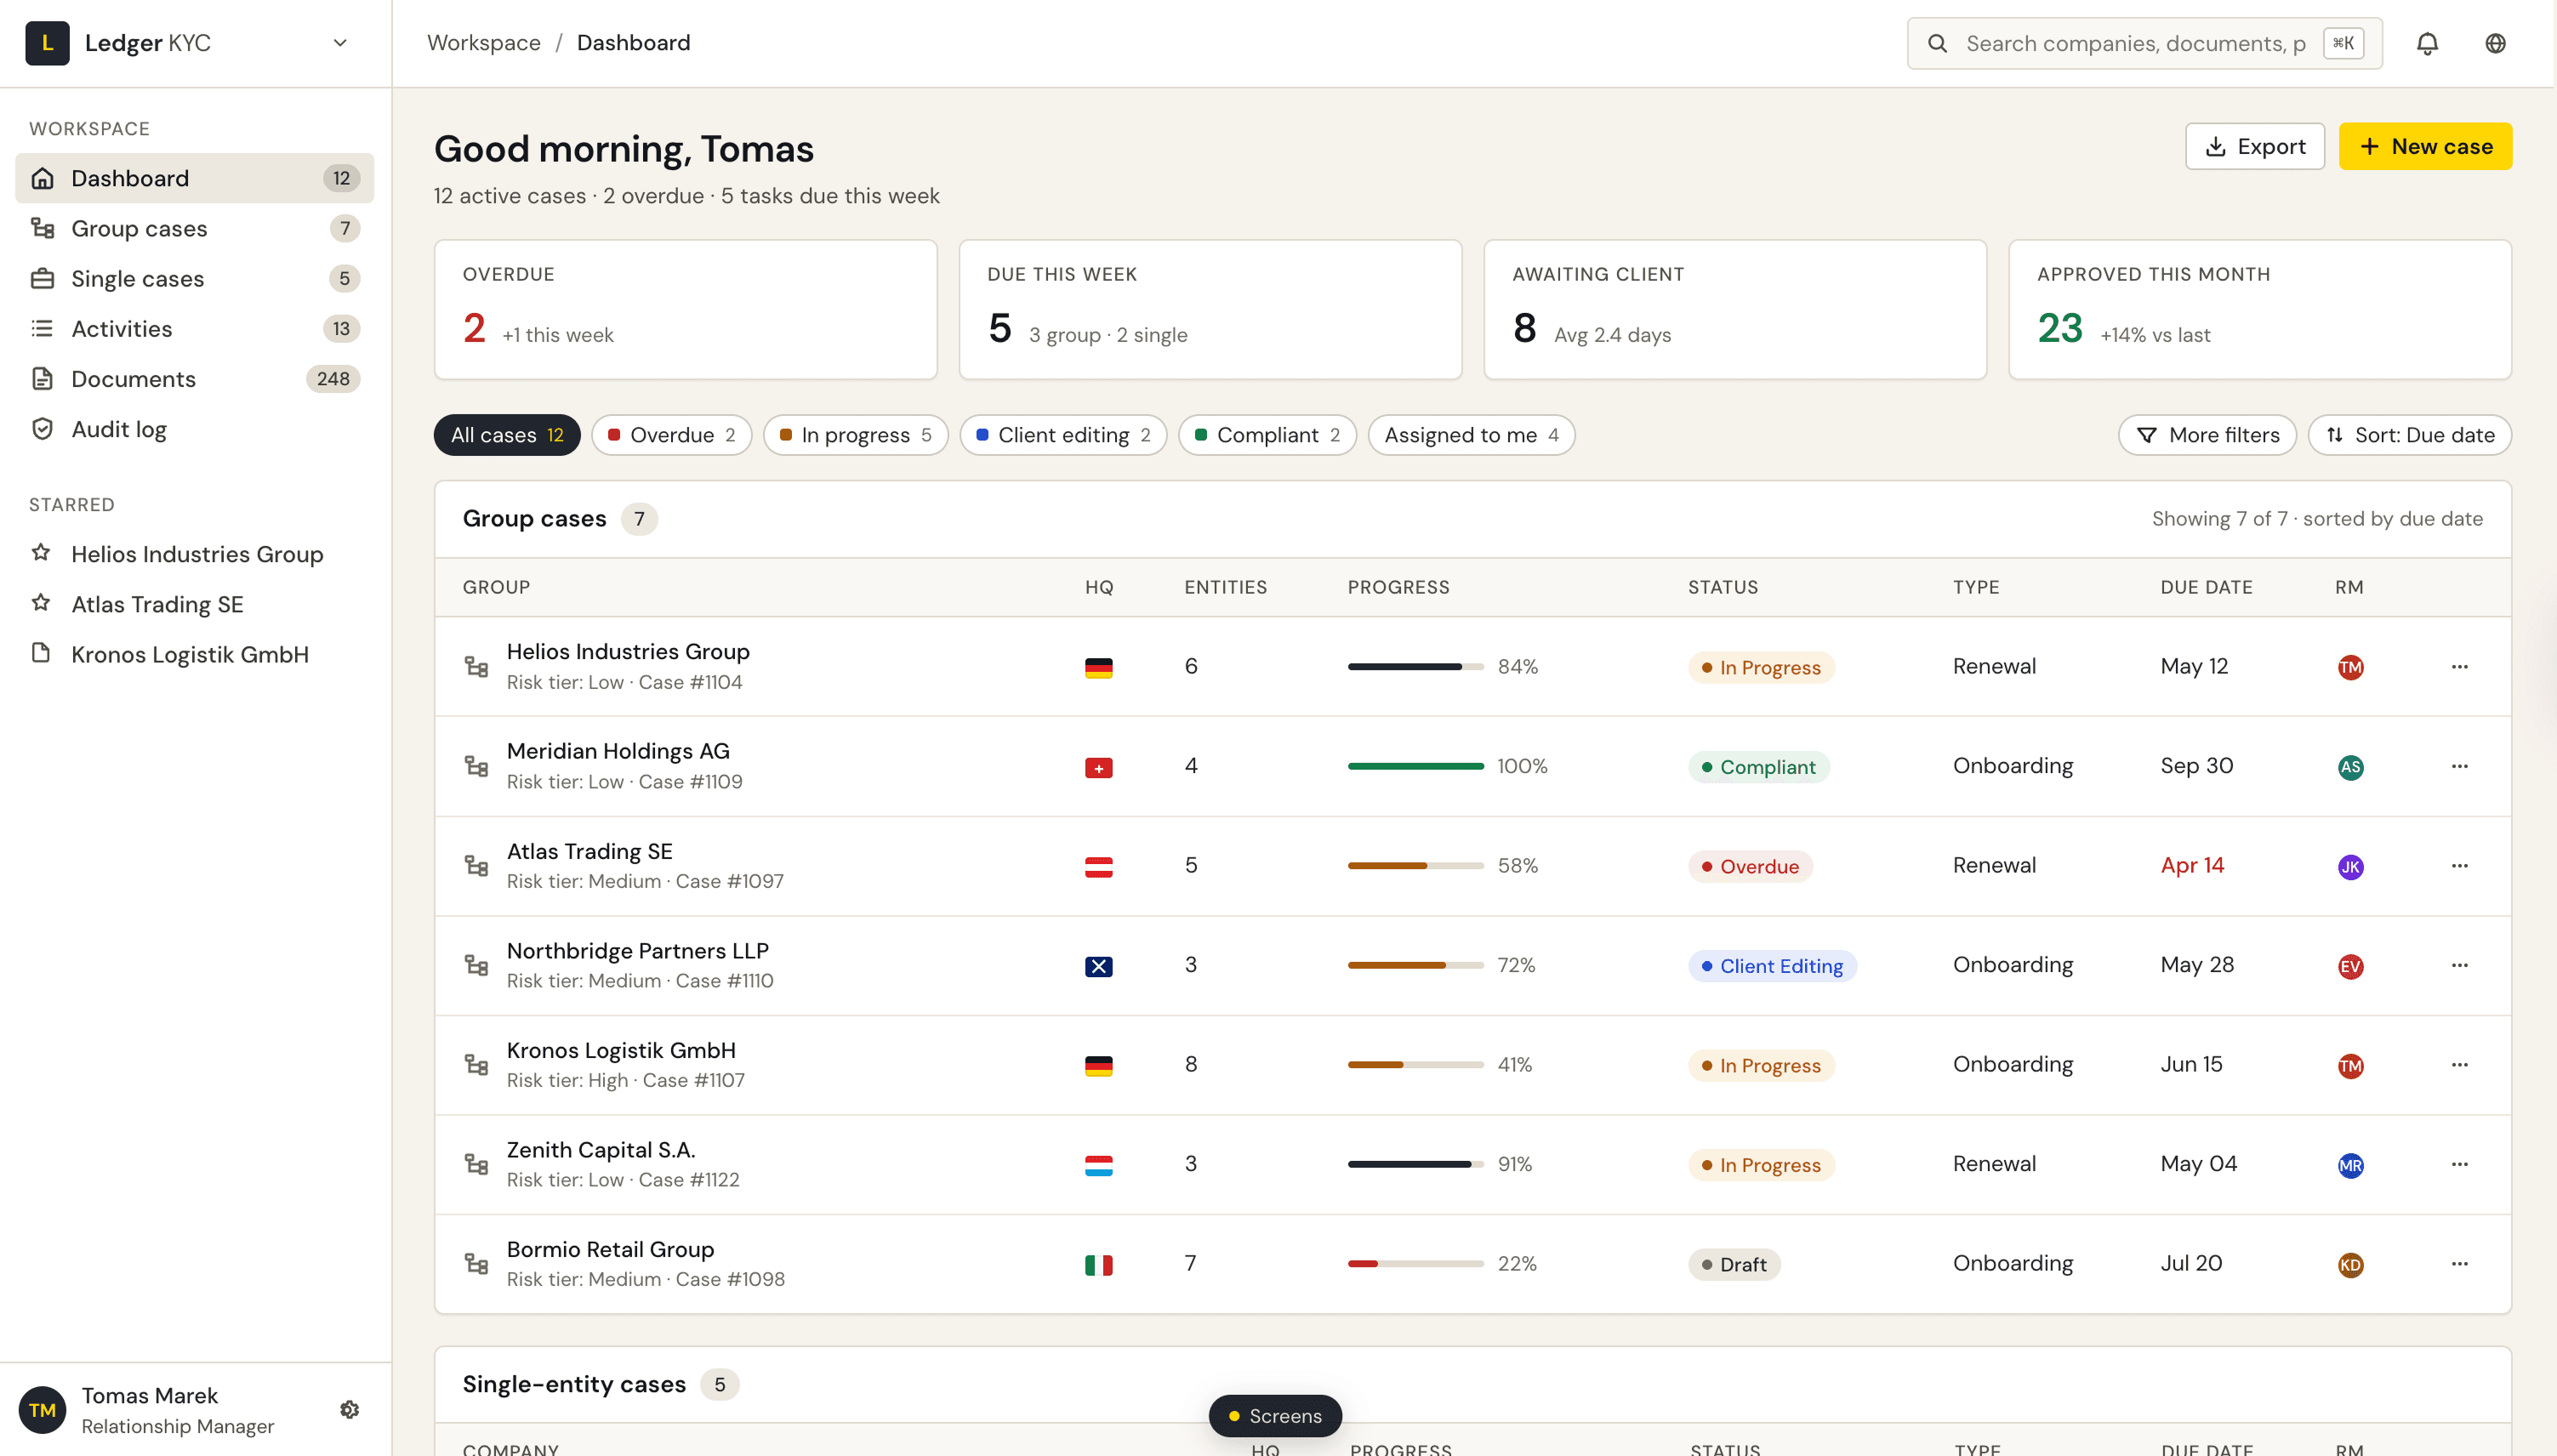
Task: Open the workspace switcher chevron next to Ledger KYC
Action: pos(340,43)
